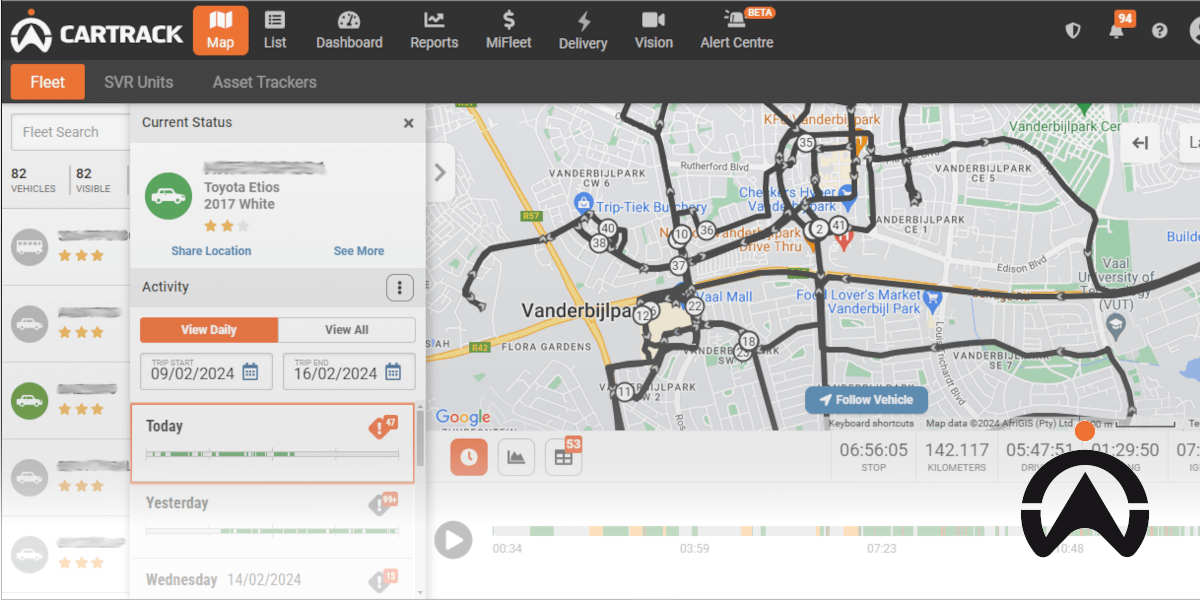Image resolution: width=1200 pixels, height=600 pixels.
Task: Open the Dashboard menu item
Action: [x=349, y=30]
